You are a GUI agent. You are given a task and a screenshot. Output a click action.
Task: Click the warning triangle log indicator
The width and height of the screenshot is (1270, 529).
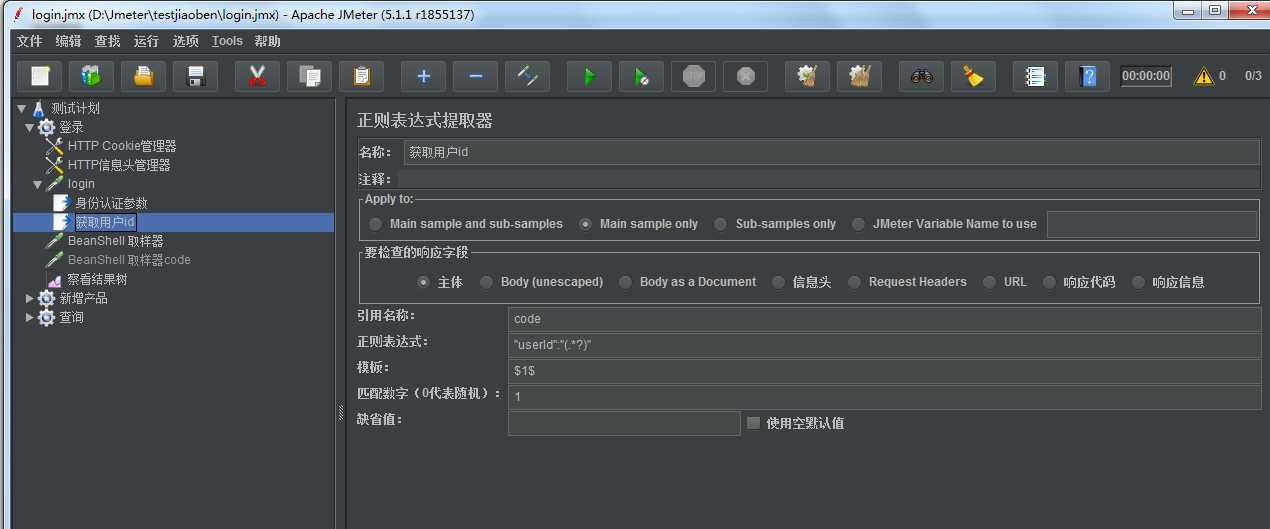[1204, 76]
